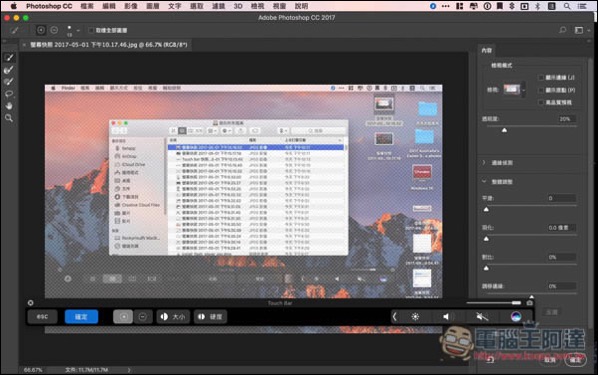Viewport: 598px width, 375px height.
Task: Close the Touch Bar window with its X icon
Action: 31,303
